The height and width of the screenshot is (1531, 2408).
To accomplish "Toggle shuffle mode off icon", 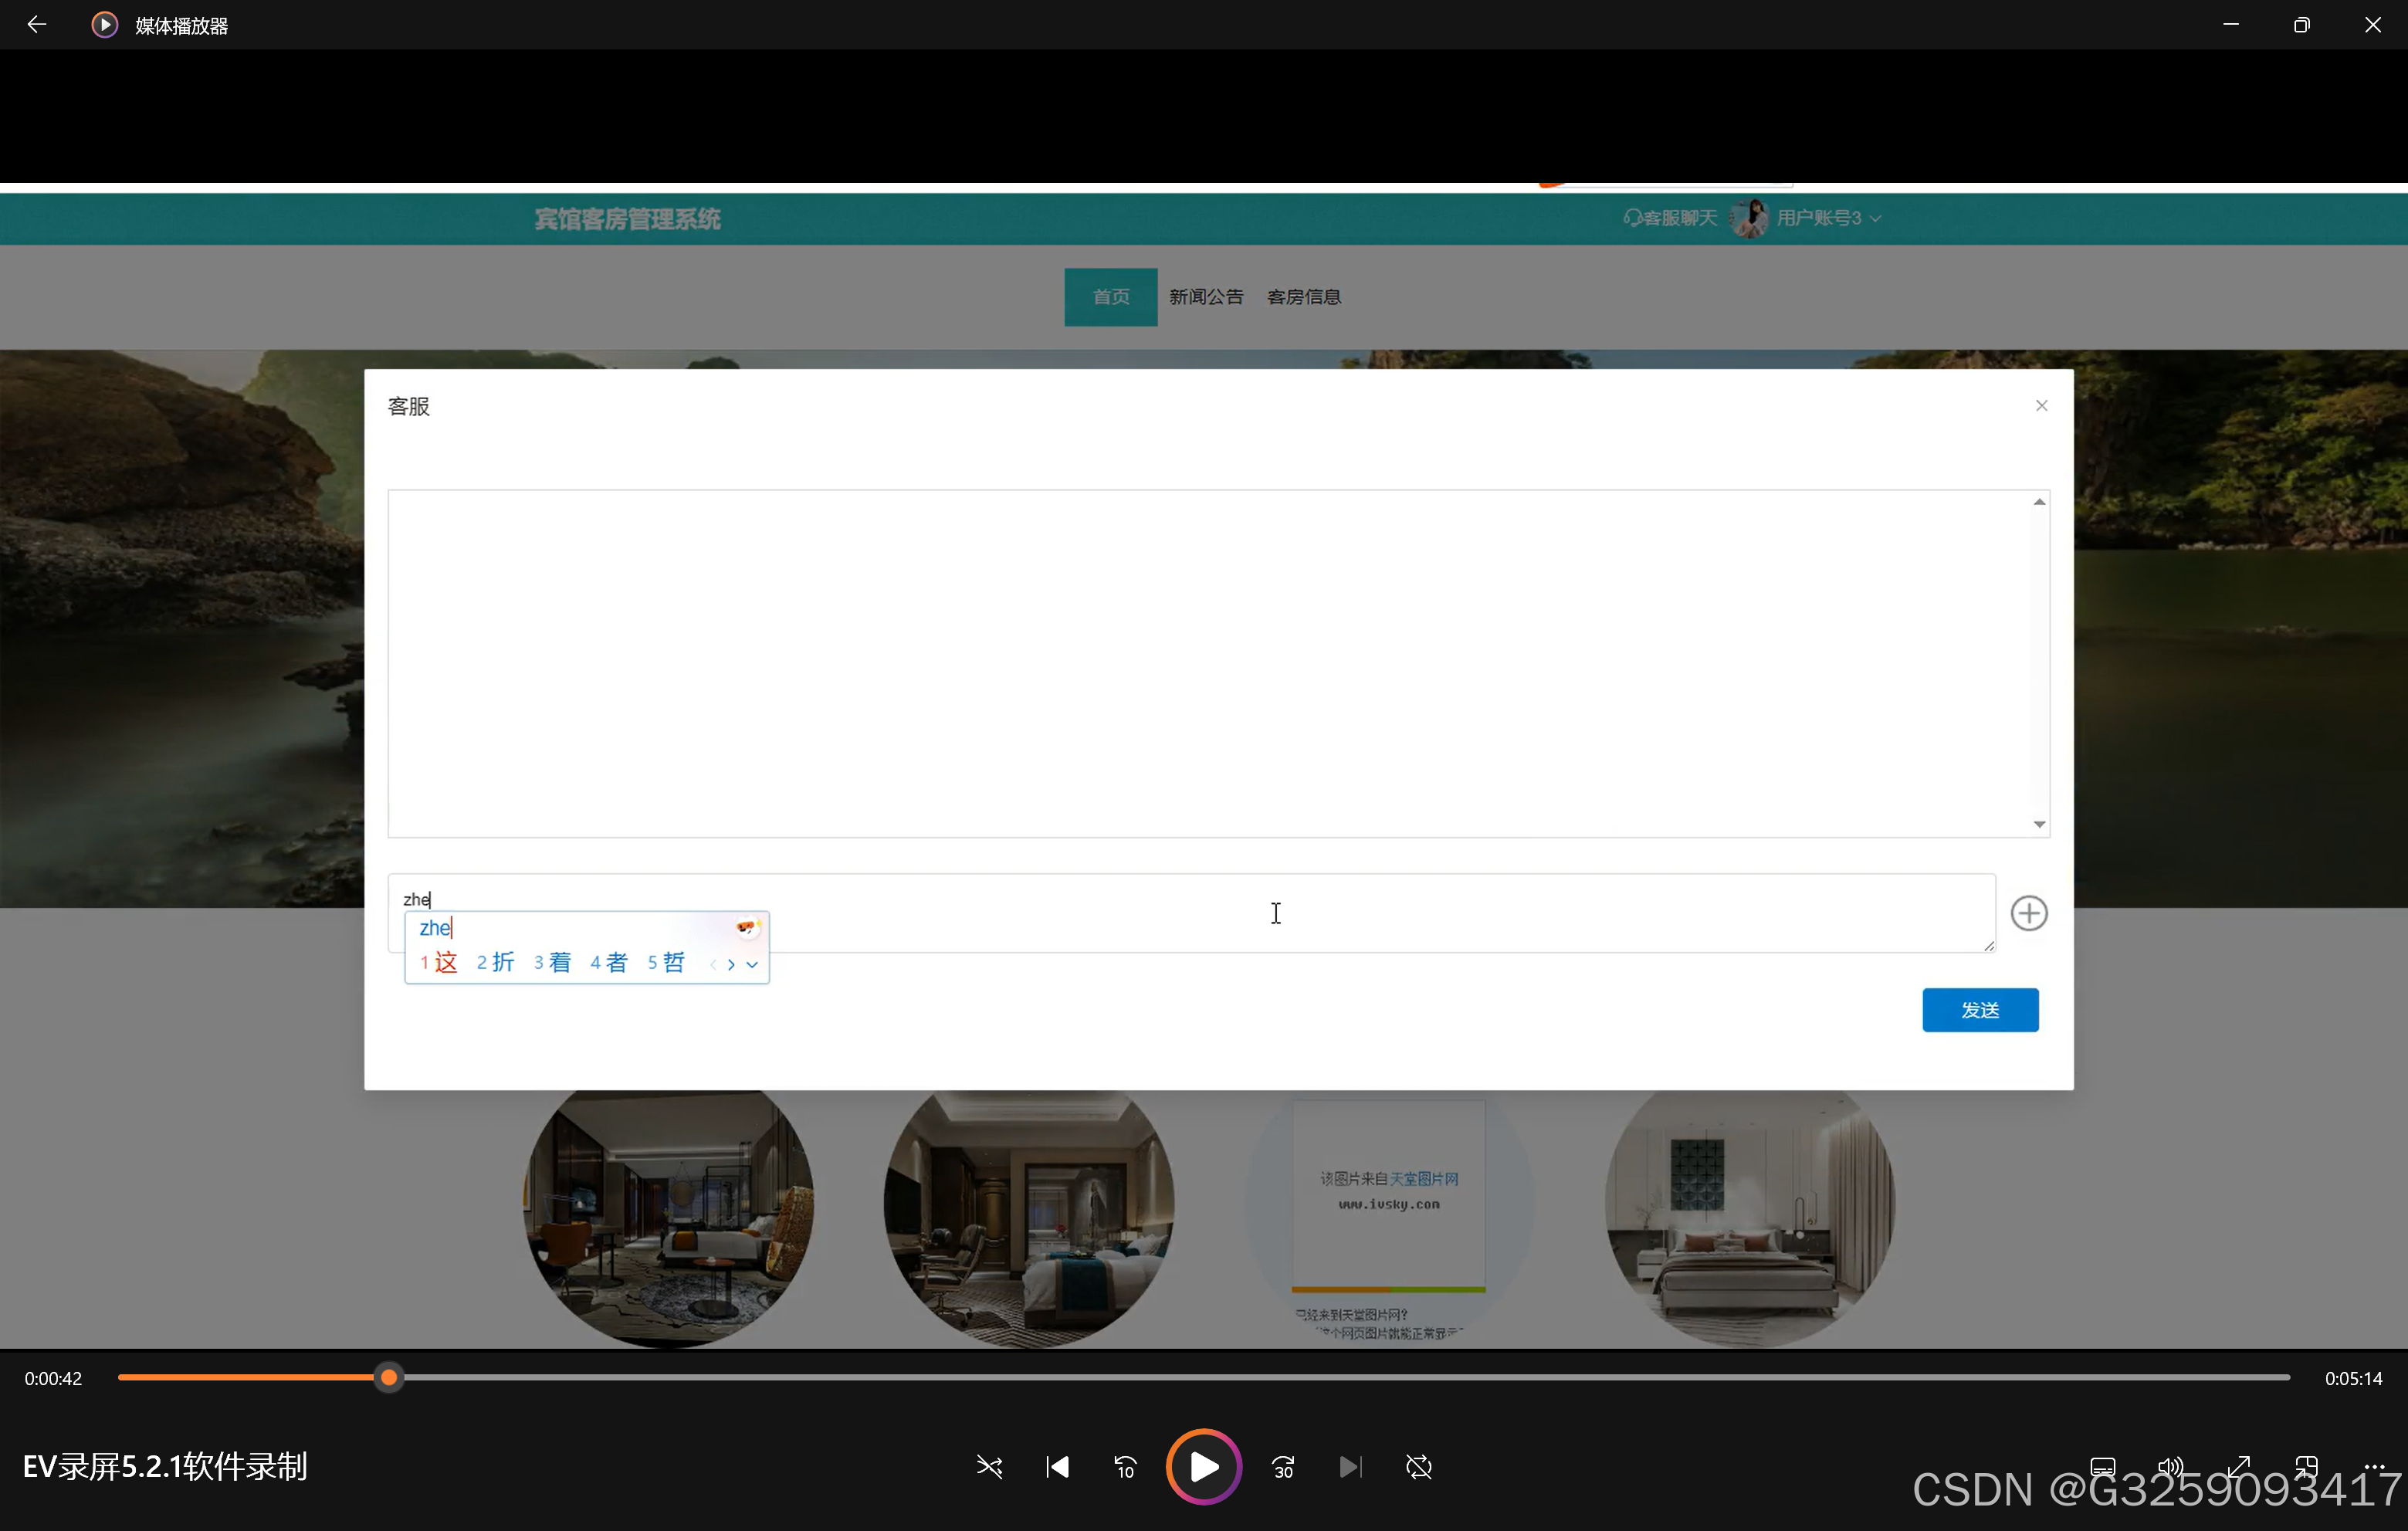I will [x=989, y=1466].
